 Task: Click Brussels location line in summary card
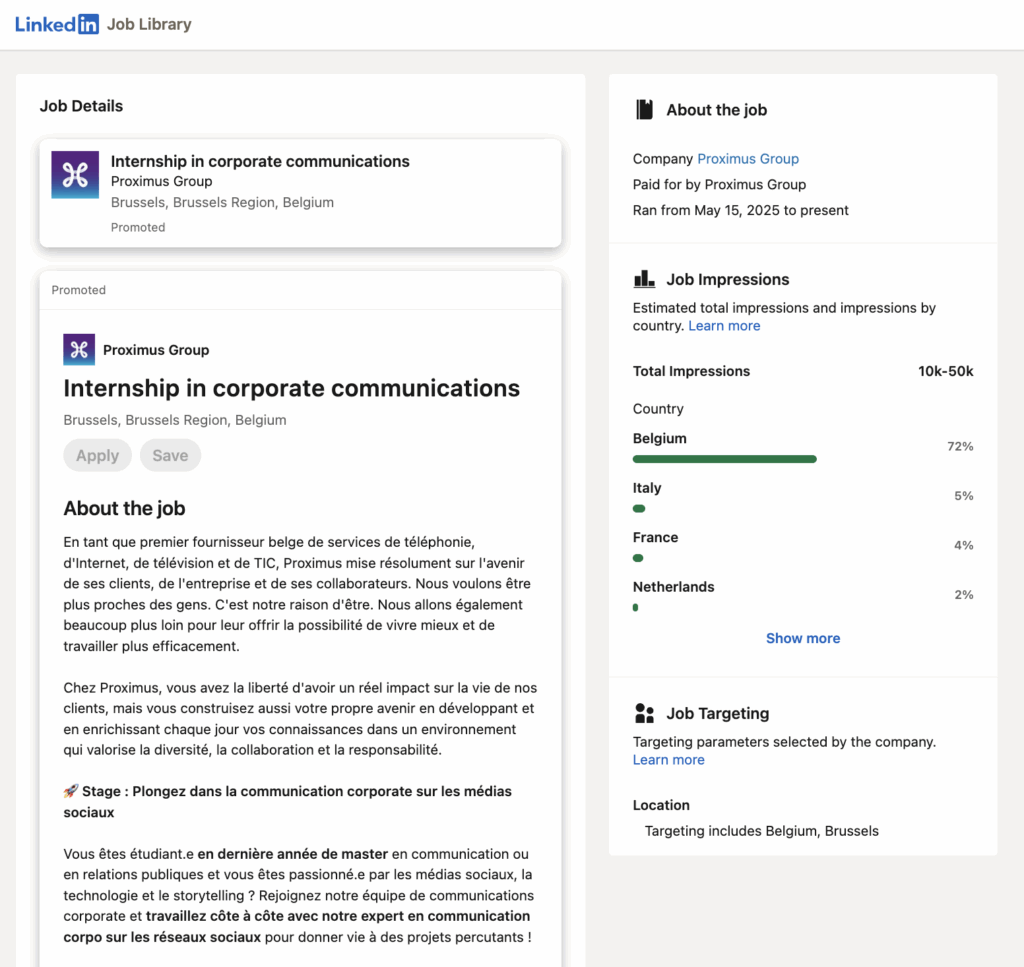pos(222,202)
